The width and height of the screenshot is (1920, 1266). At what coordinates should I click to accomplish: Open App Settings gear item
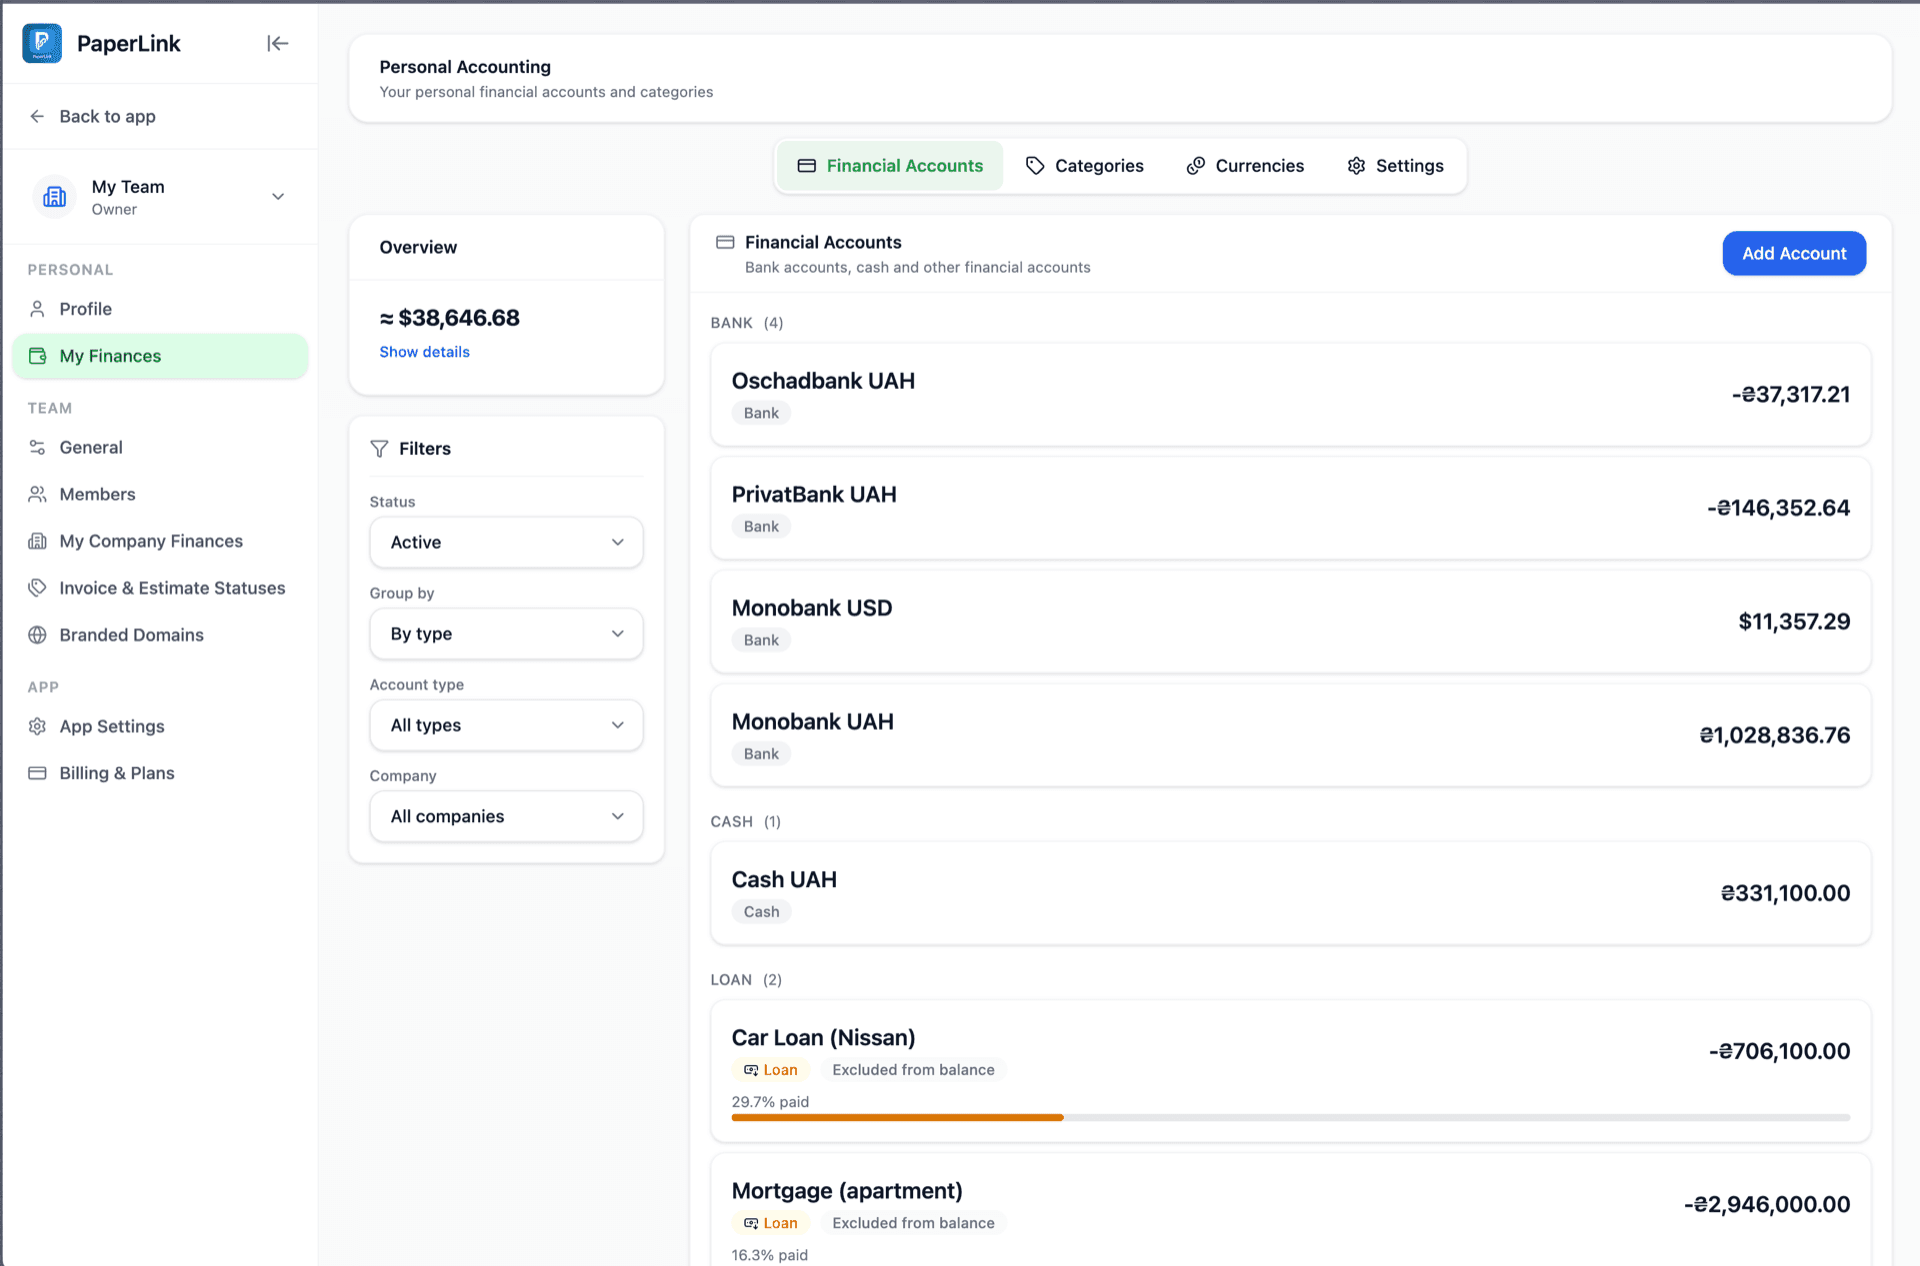pos(111,726)
